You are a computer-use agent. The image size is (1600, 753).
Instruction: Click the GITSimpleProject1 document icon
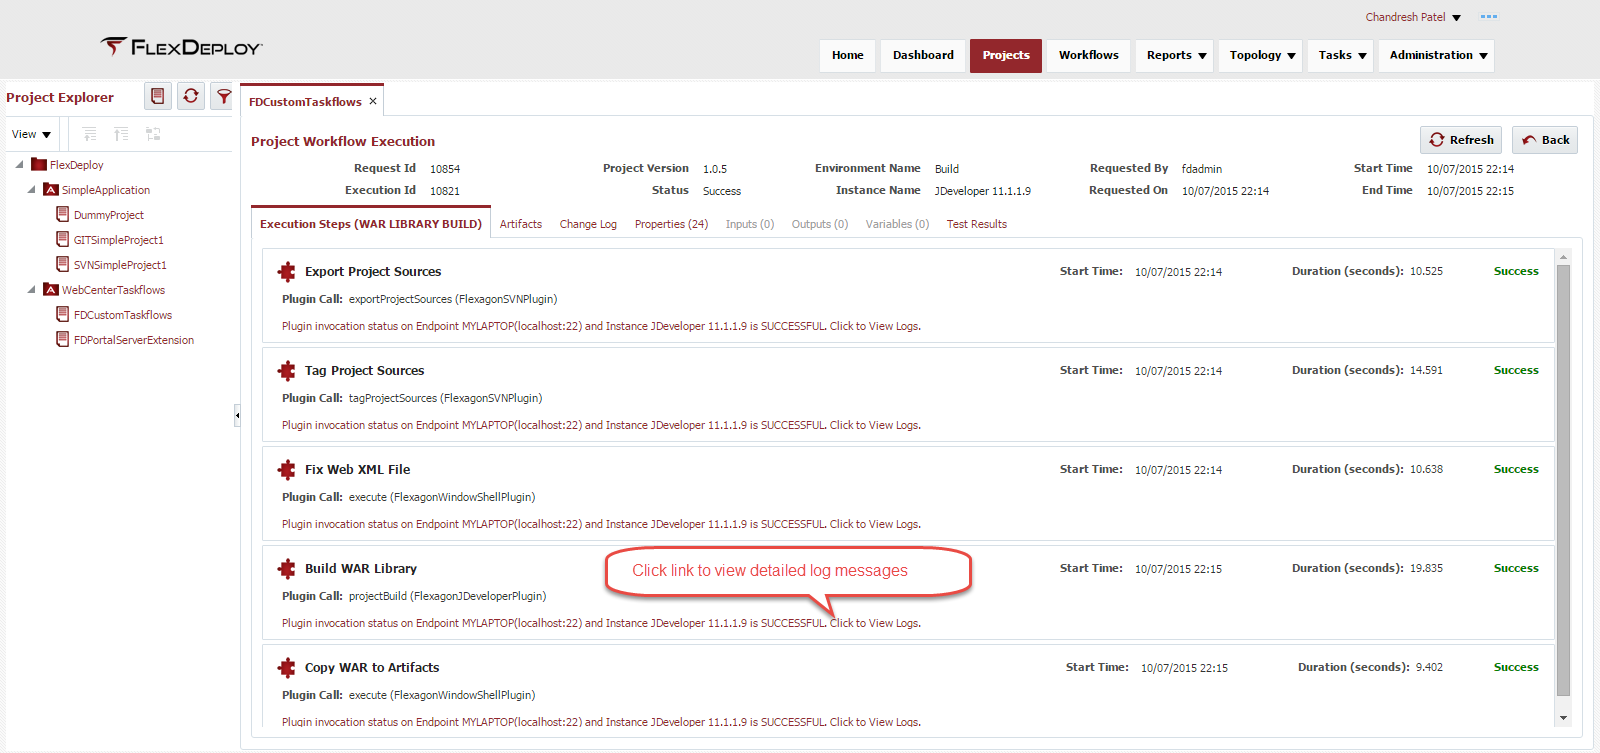point(63,239)
